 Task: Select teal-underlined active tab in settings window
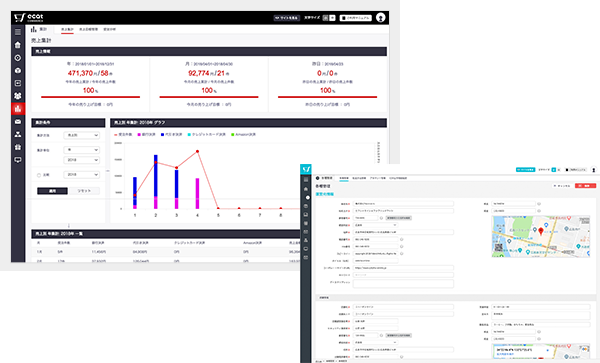[x=344, y=178]
